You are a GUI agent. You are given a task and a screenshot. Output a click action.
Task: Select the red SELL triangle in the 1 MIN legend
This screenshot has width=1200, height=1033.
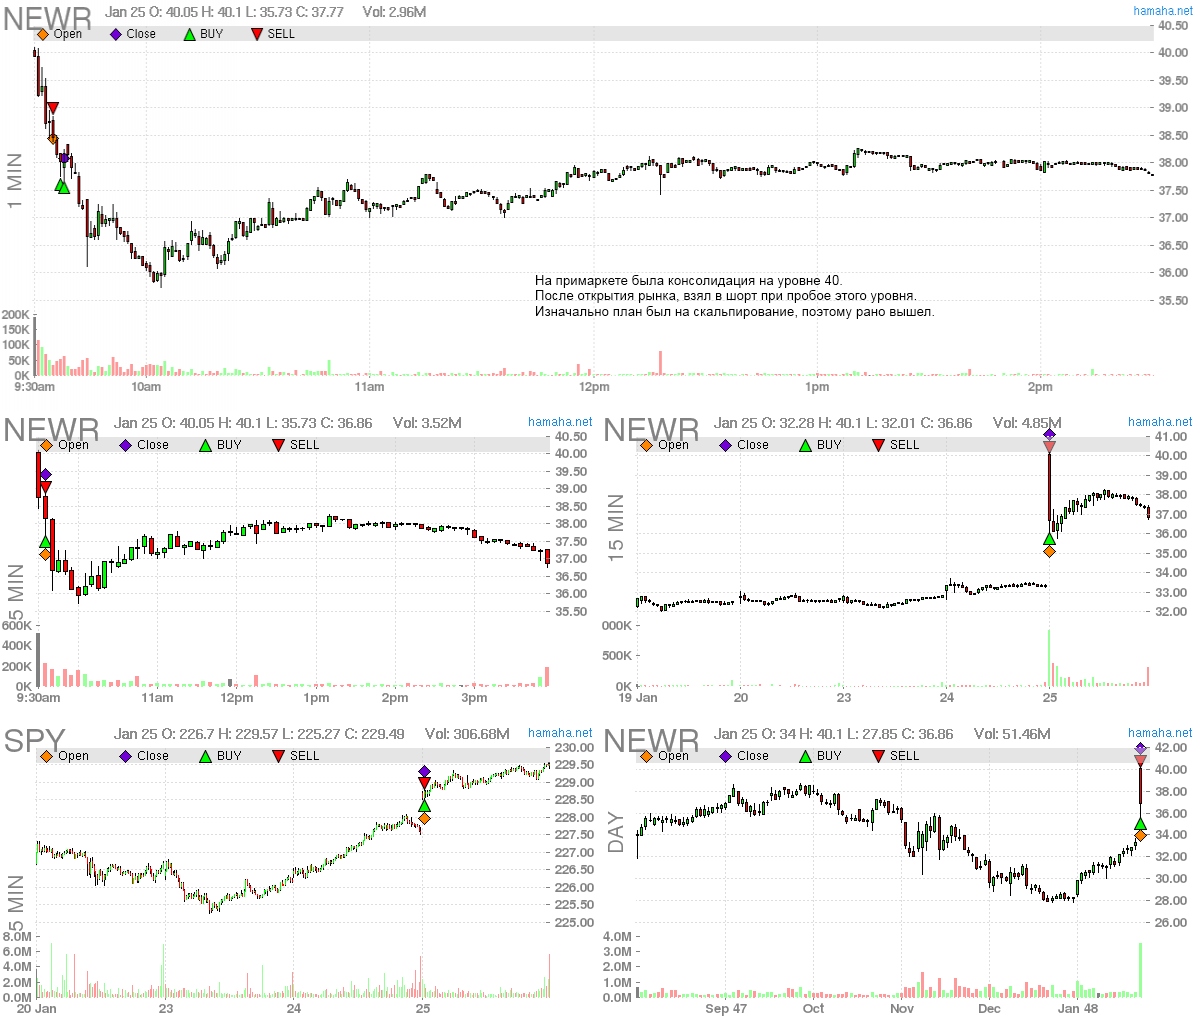[257, 34]
